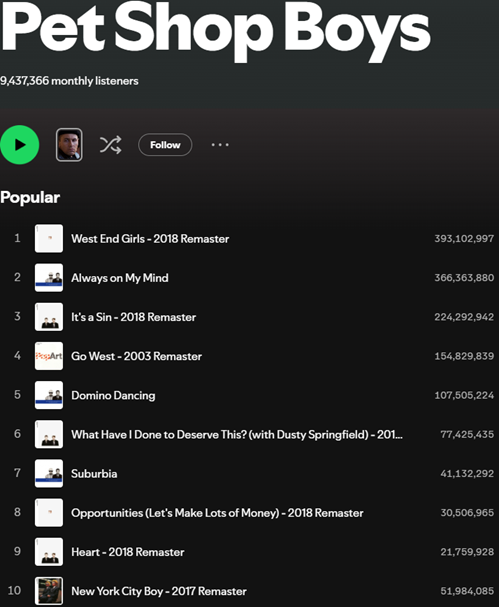This screenshot has height=607, width=499.
Task: Open Opportunities (Let's Make Lots of Money)
Action: pos(217,513)
